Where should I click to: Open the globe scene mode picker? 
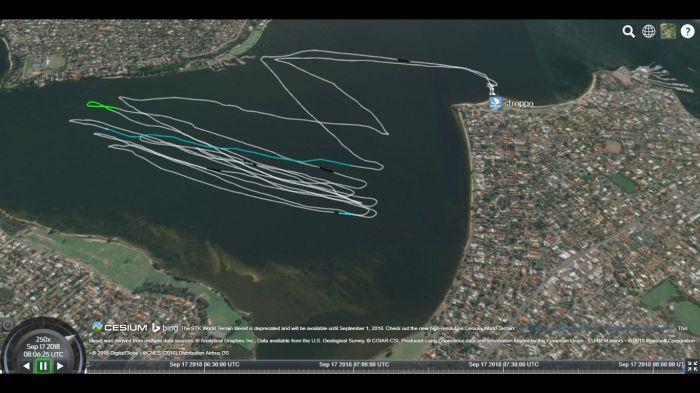(x=648, y=31)
